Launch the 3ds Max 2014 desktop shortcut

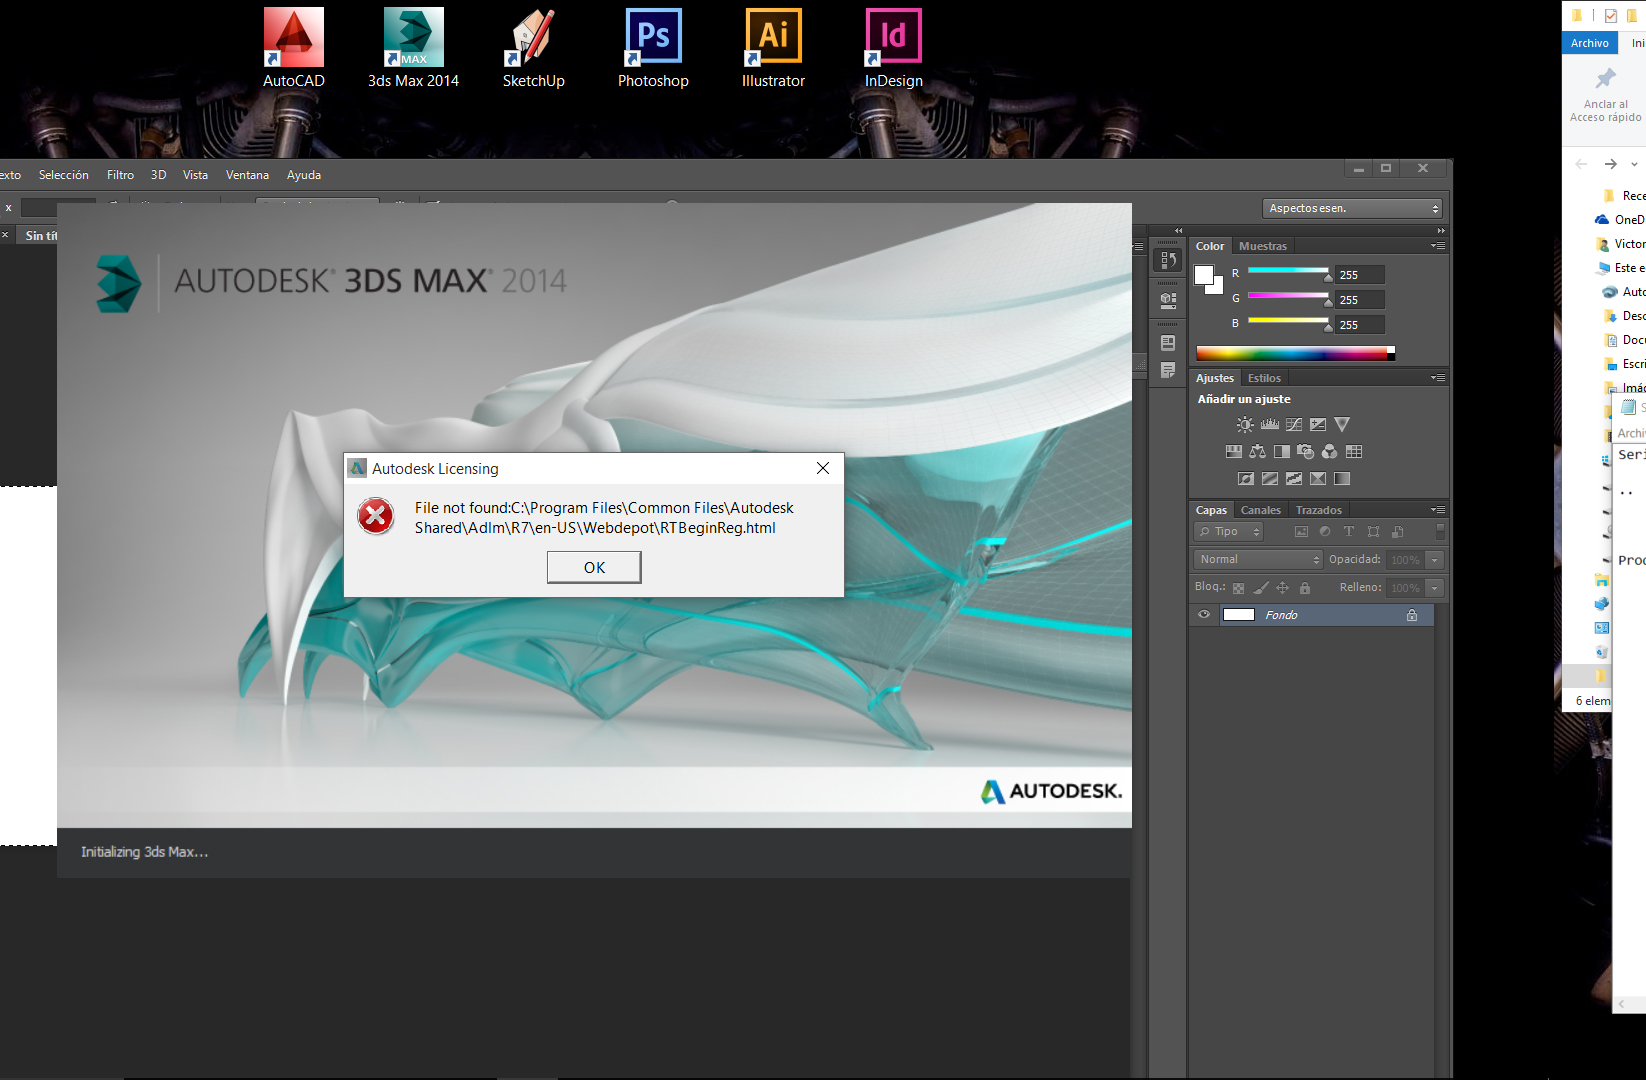[x=413, y=48]
